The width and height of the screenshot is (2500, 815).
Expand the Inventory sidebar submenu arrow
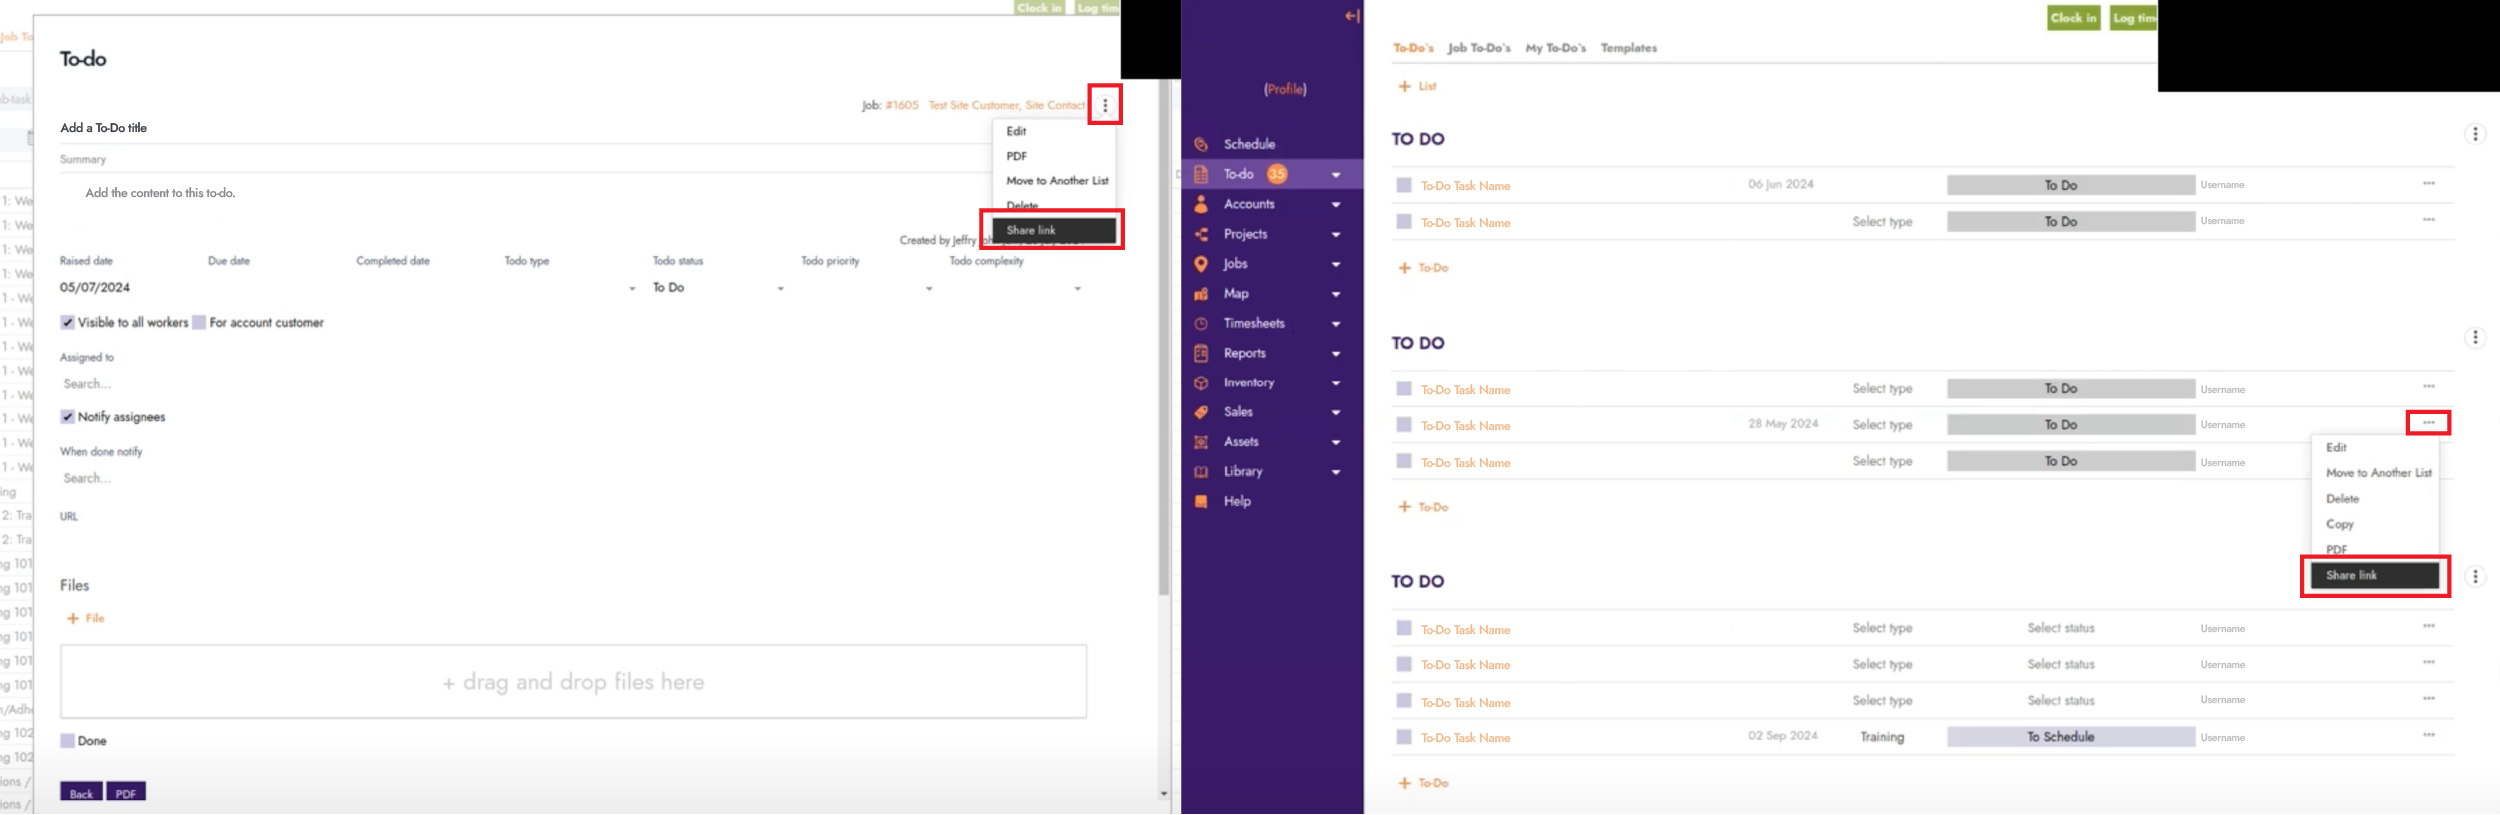(1336, 383)
